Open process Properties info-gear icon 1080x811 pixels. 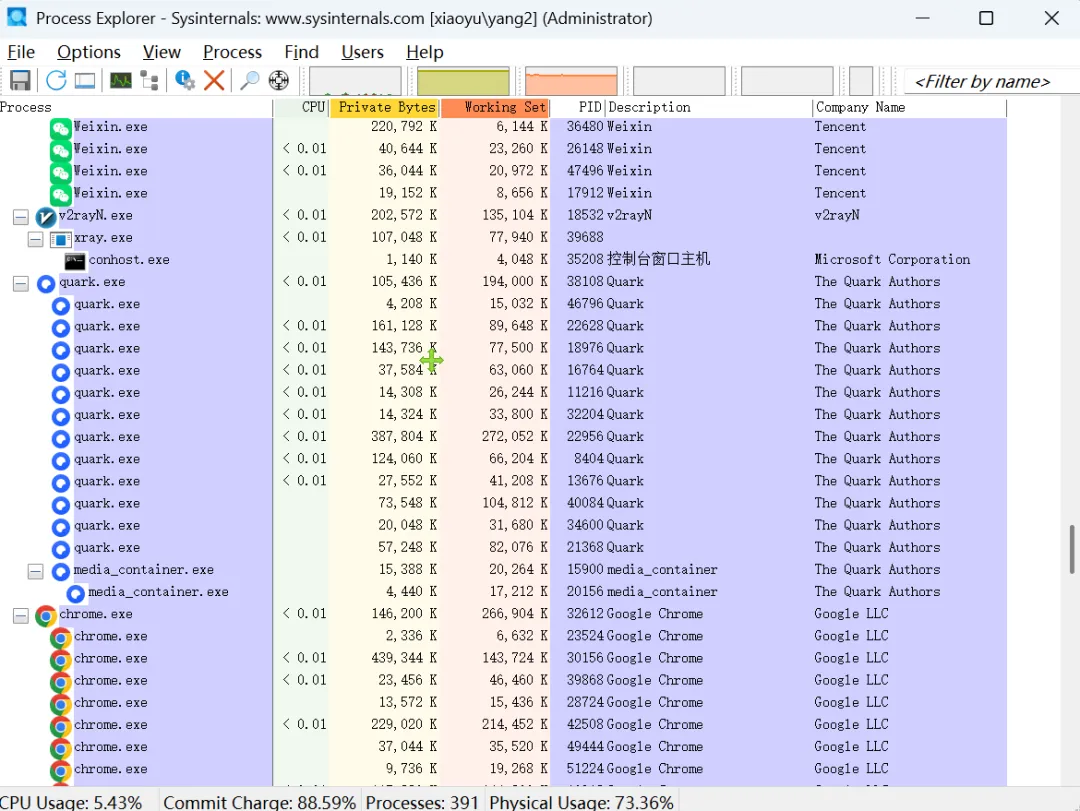point(185,81)
